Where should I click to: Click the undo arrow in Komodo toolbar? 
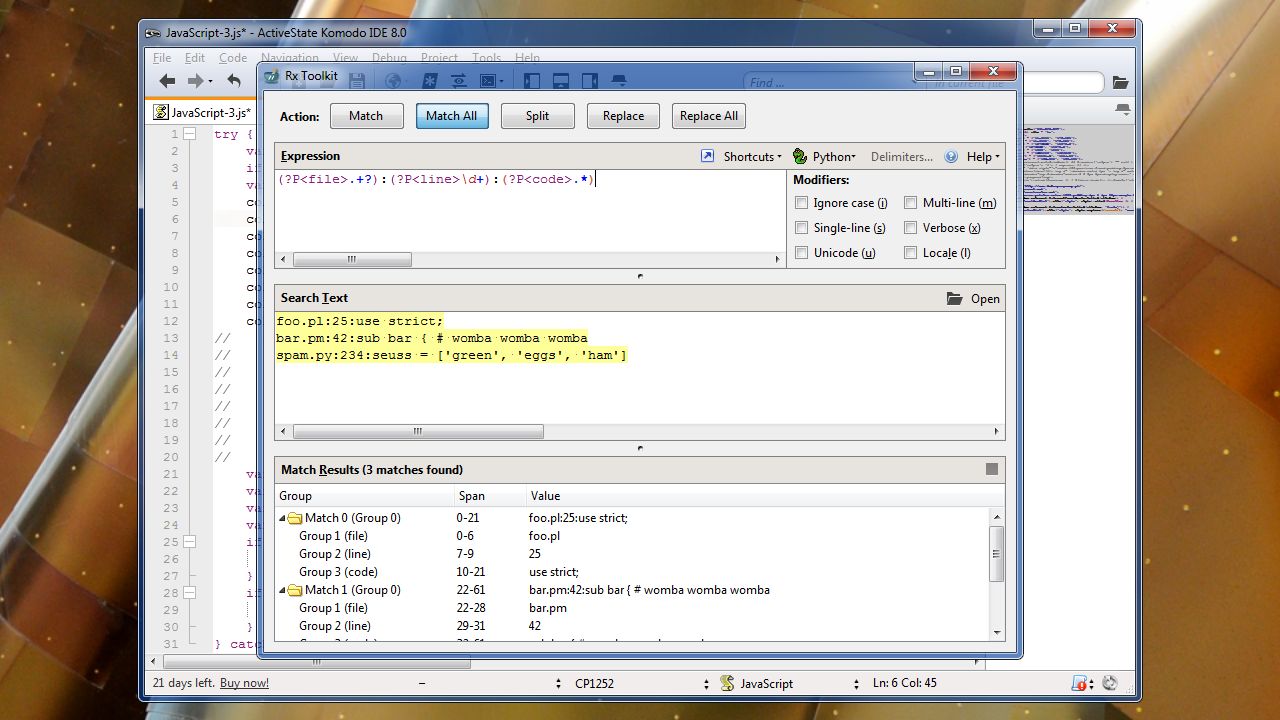(x=234, y=81)
